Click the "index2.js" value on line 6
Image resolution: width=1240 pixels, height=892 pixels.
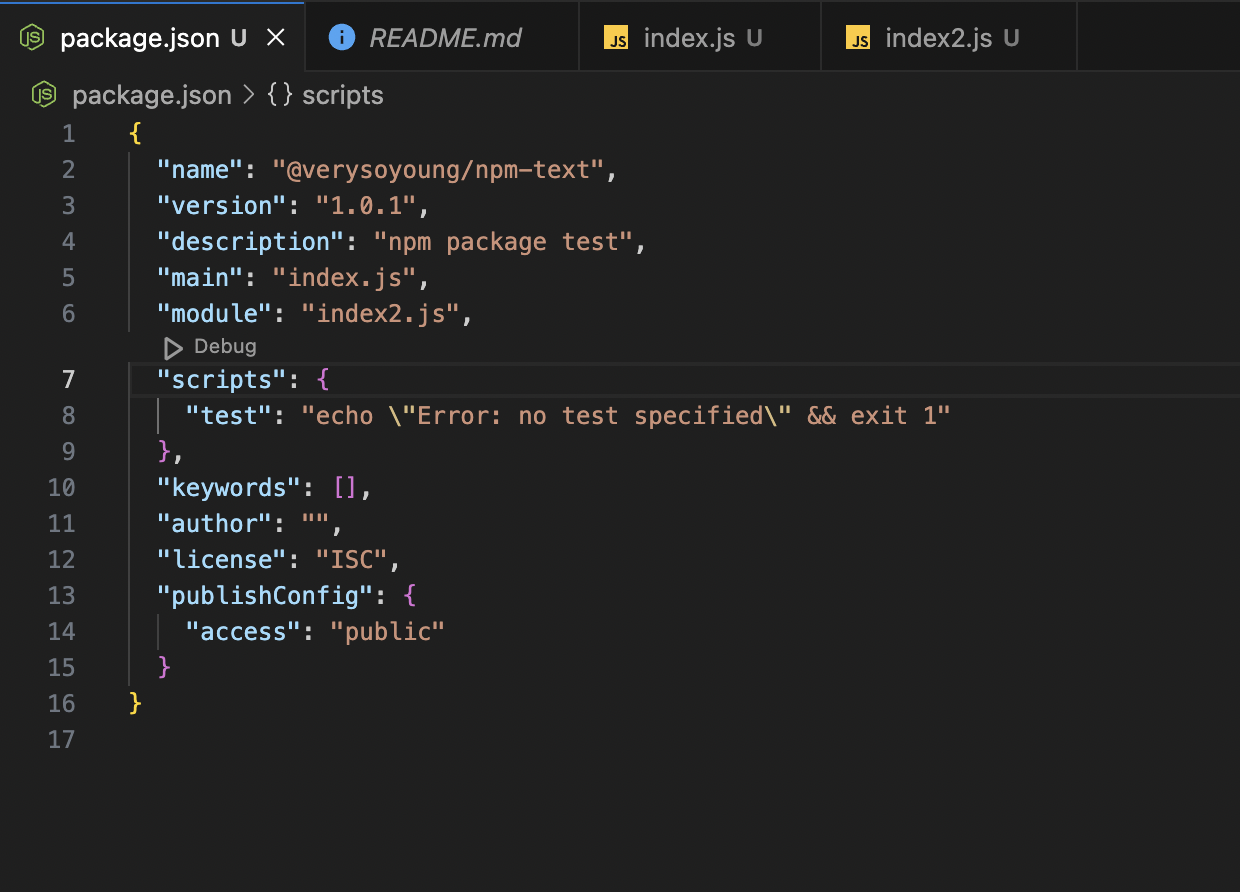point(381,314)
